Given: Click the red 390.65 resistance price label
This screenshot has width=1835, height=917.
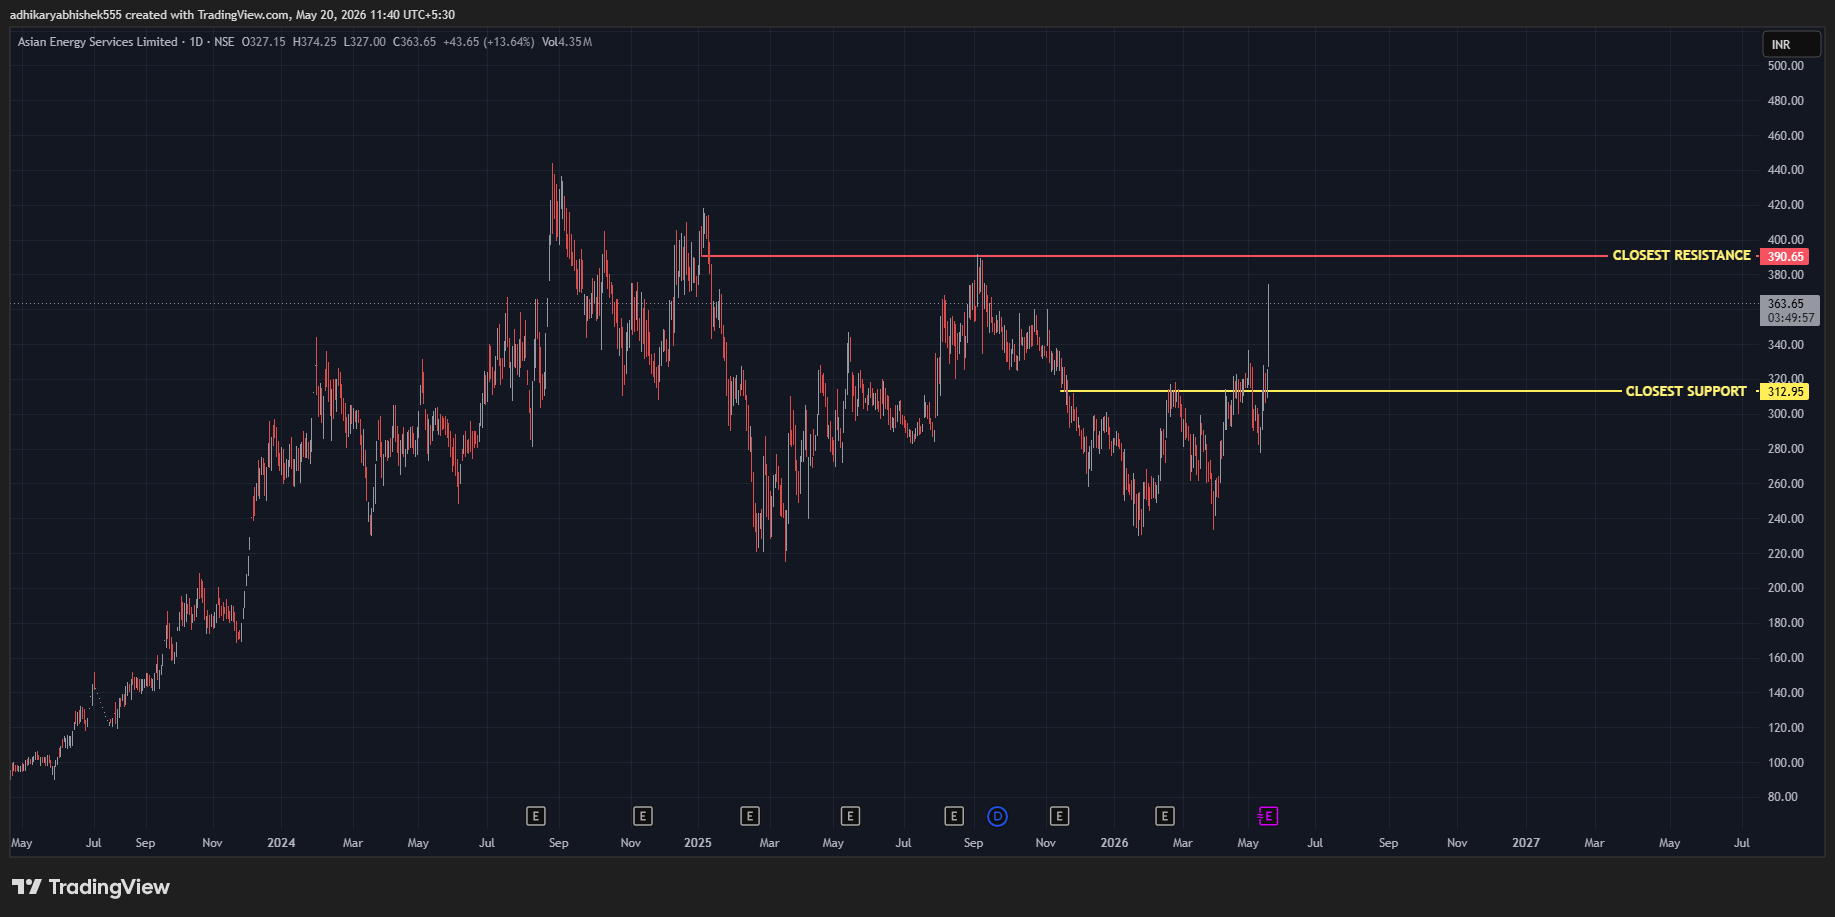Looking at the screenshot, I should (x=1785, y=257).
